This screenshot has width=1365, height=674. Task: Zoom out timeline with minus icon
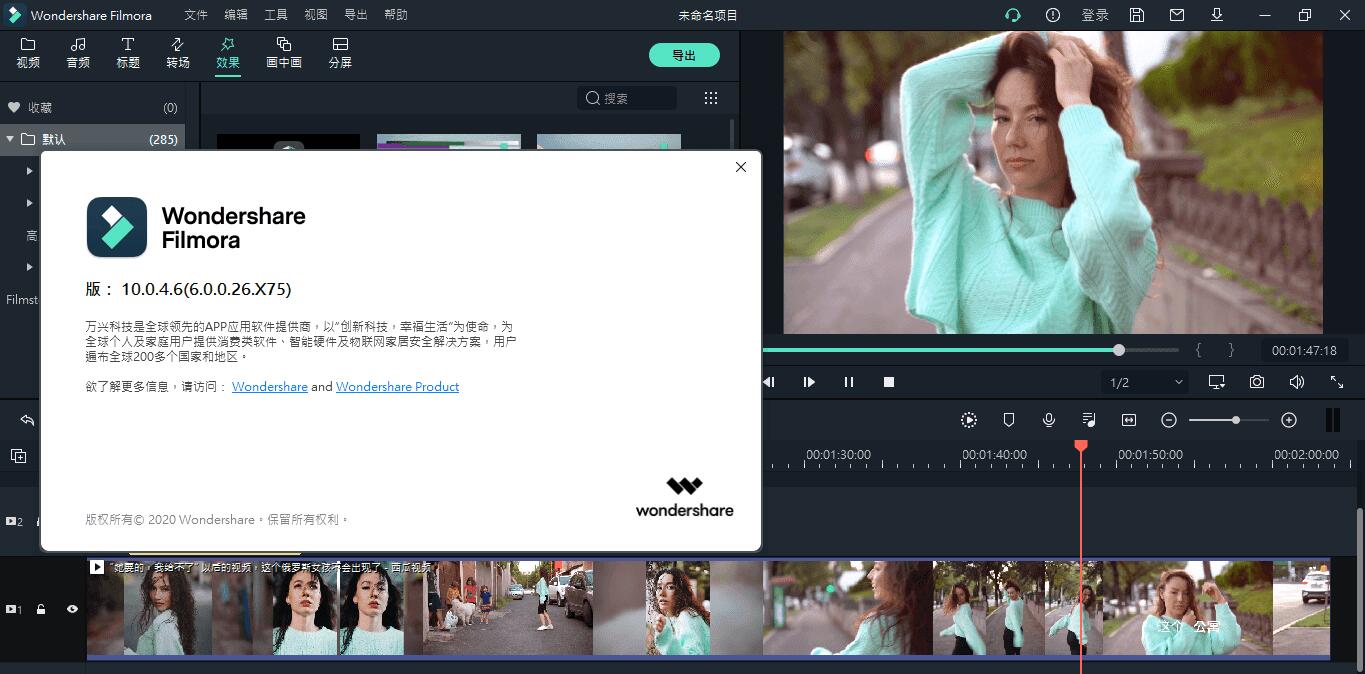click(x=1169, y=420)
